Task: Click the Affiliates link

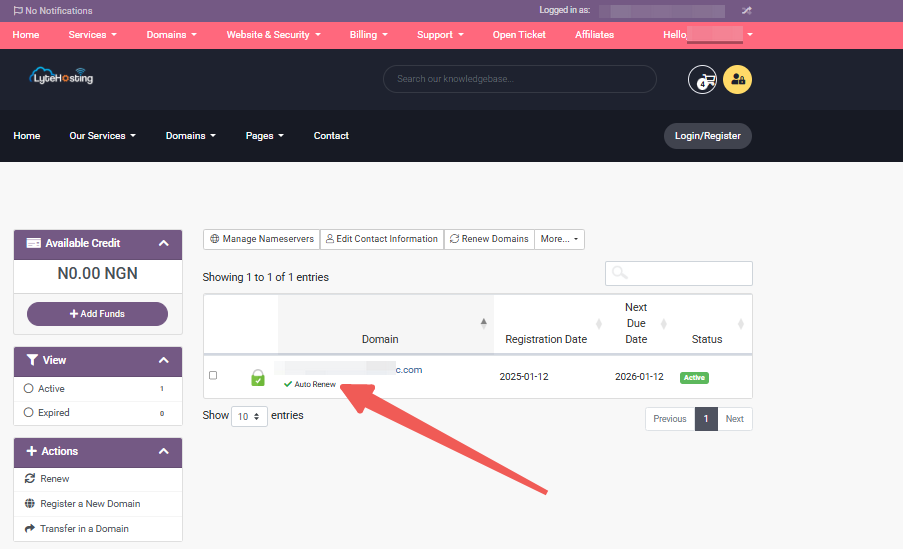Action: 594,35
